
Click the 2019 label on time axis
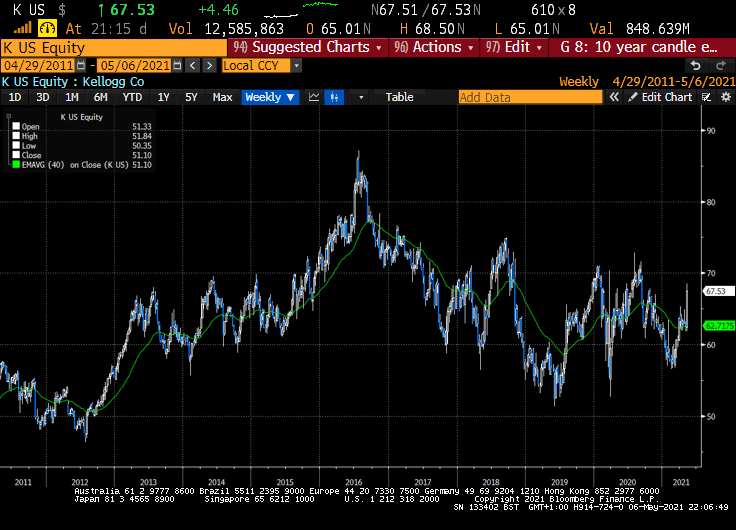(559, 482)
